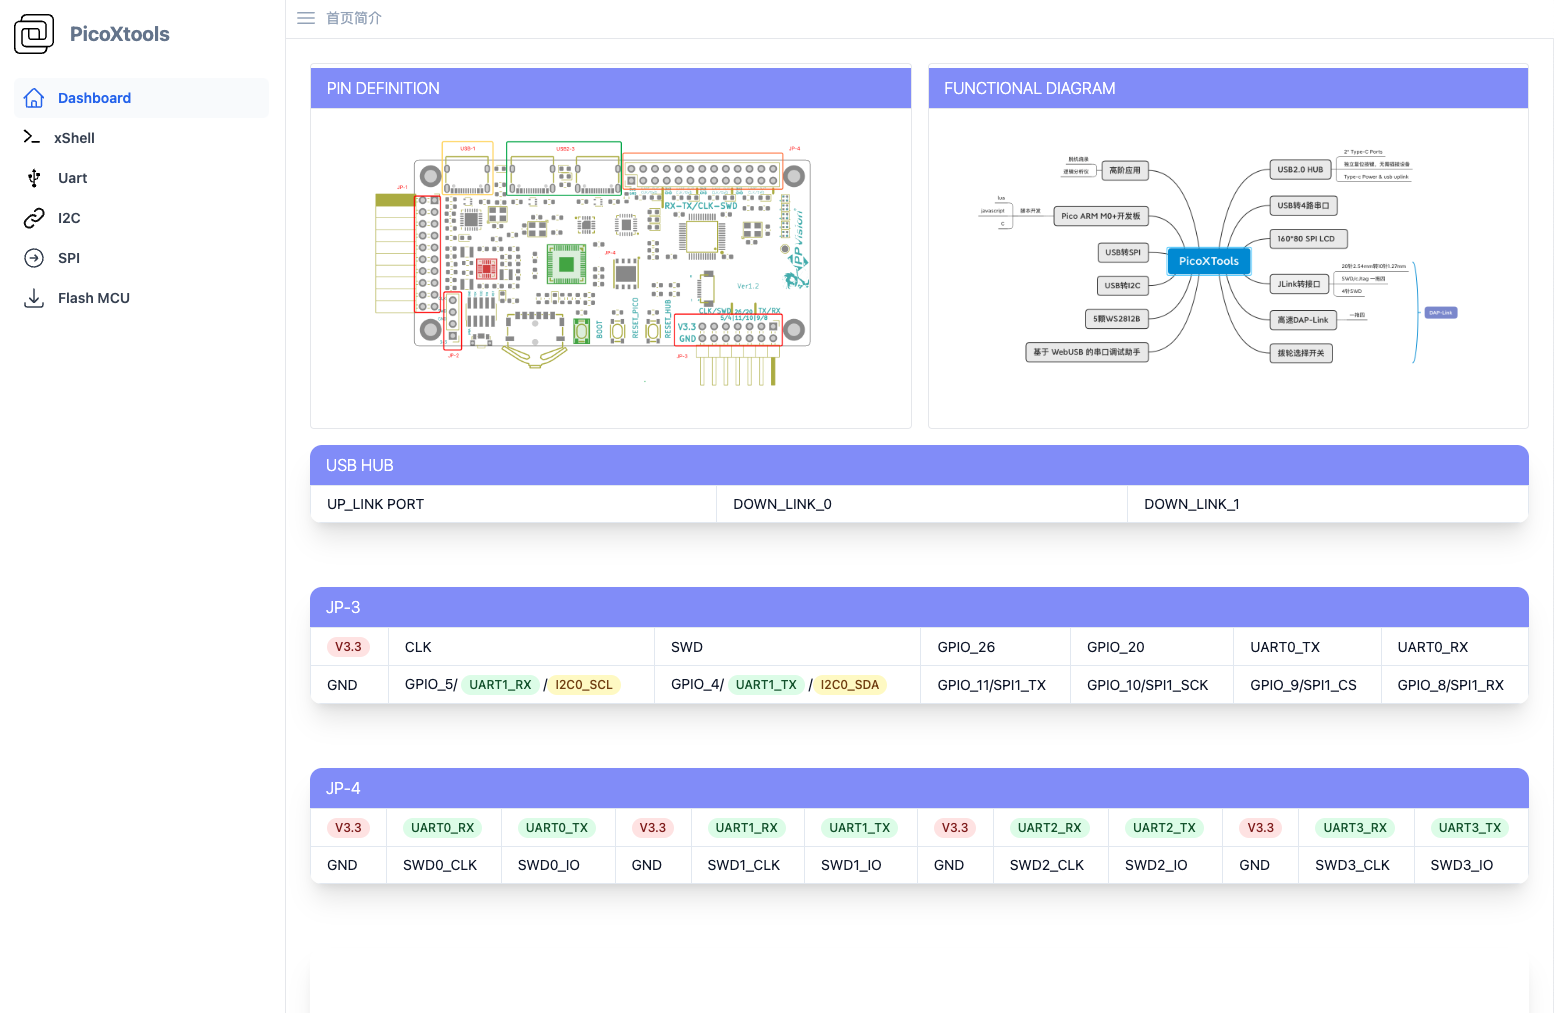Click the V3.3 tag in JP-3
Screen dimensions: 1554x1013
pyautogui.click(x=348, y=647)
